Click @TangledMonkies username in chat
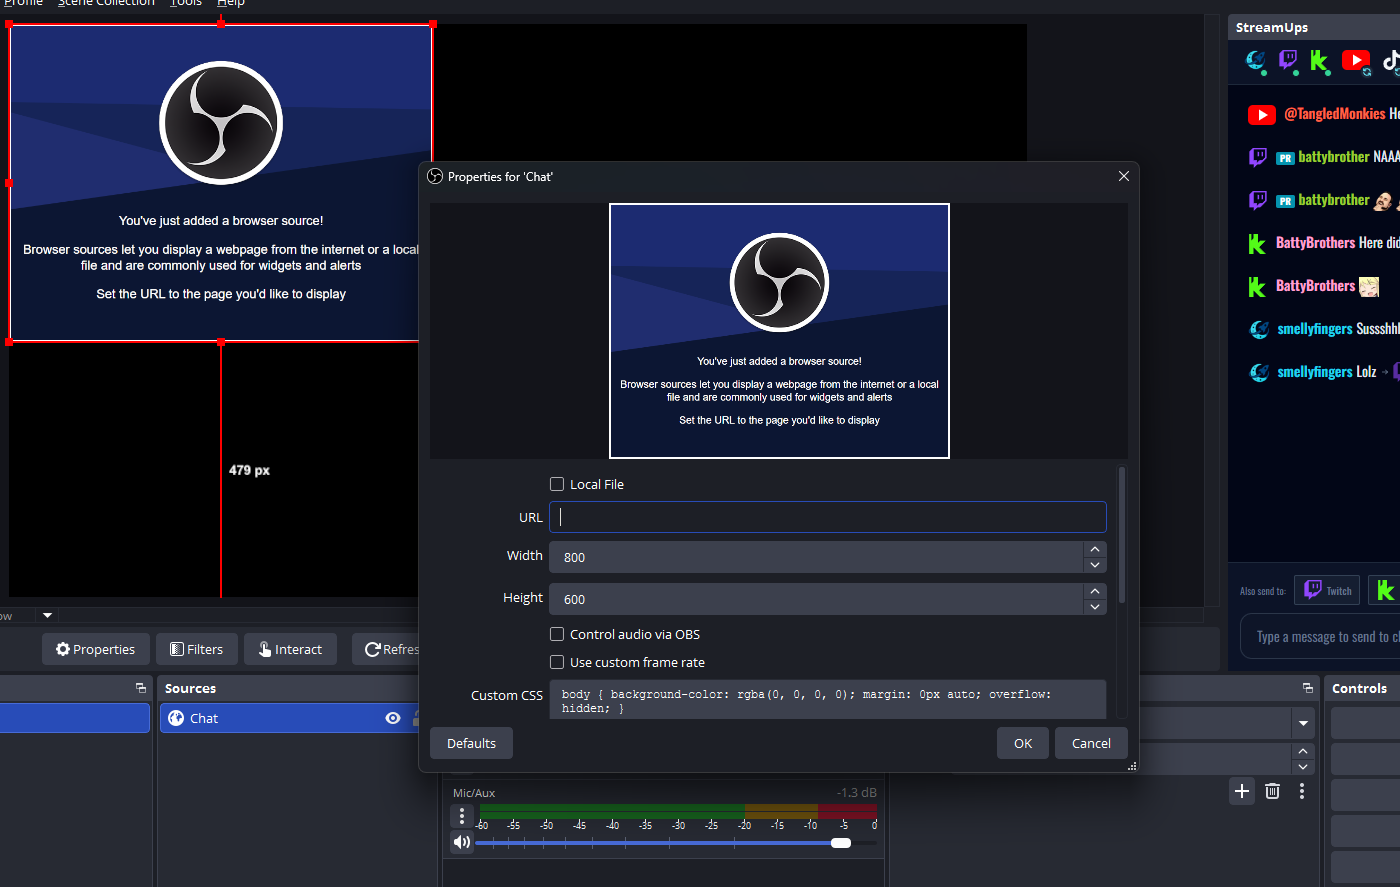 pyautogui.click(x=1335, y=114)
